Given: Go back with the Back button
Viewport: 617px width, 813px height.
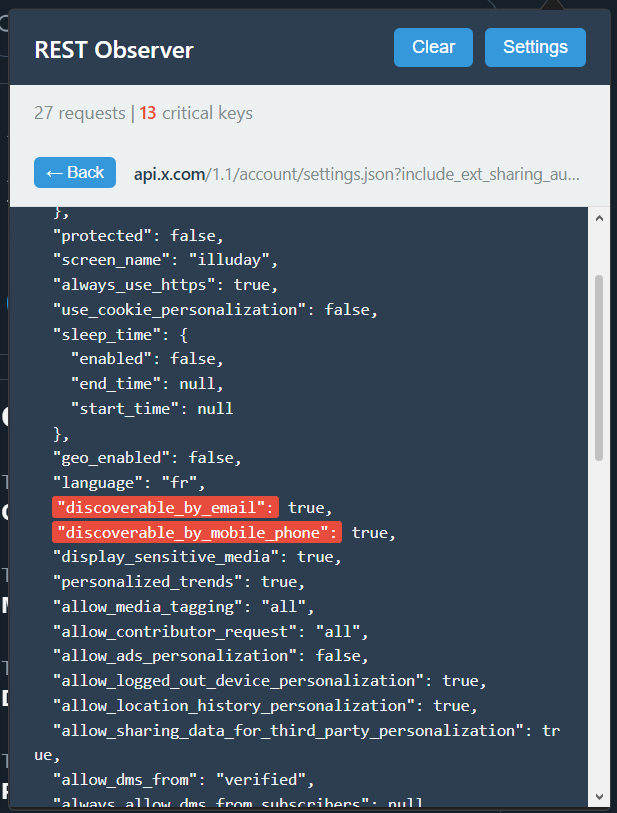Looking at the screenshot, I should pyautogui.click(x=75, y=172).
